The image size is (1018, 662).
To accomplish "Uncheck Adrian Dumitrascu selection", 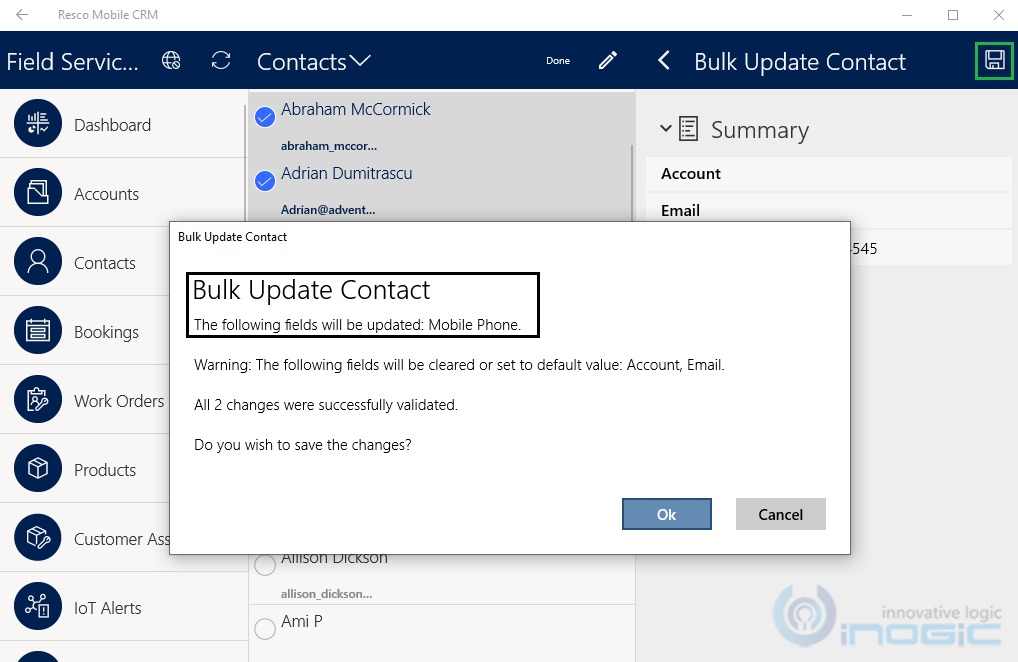I will pos(265,181).
